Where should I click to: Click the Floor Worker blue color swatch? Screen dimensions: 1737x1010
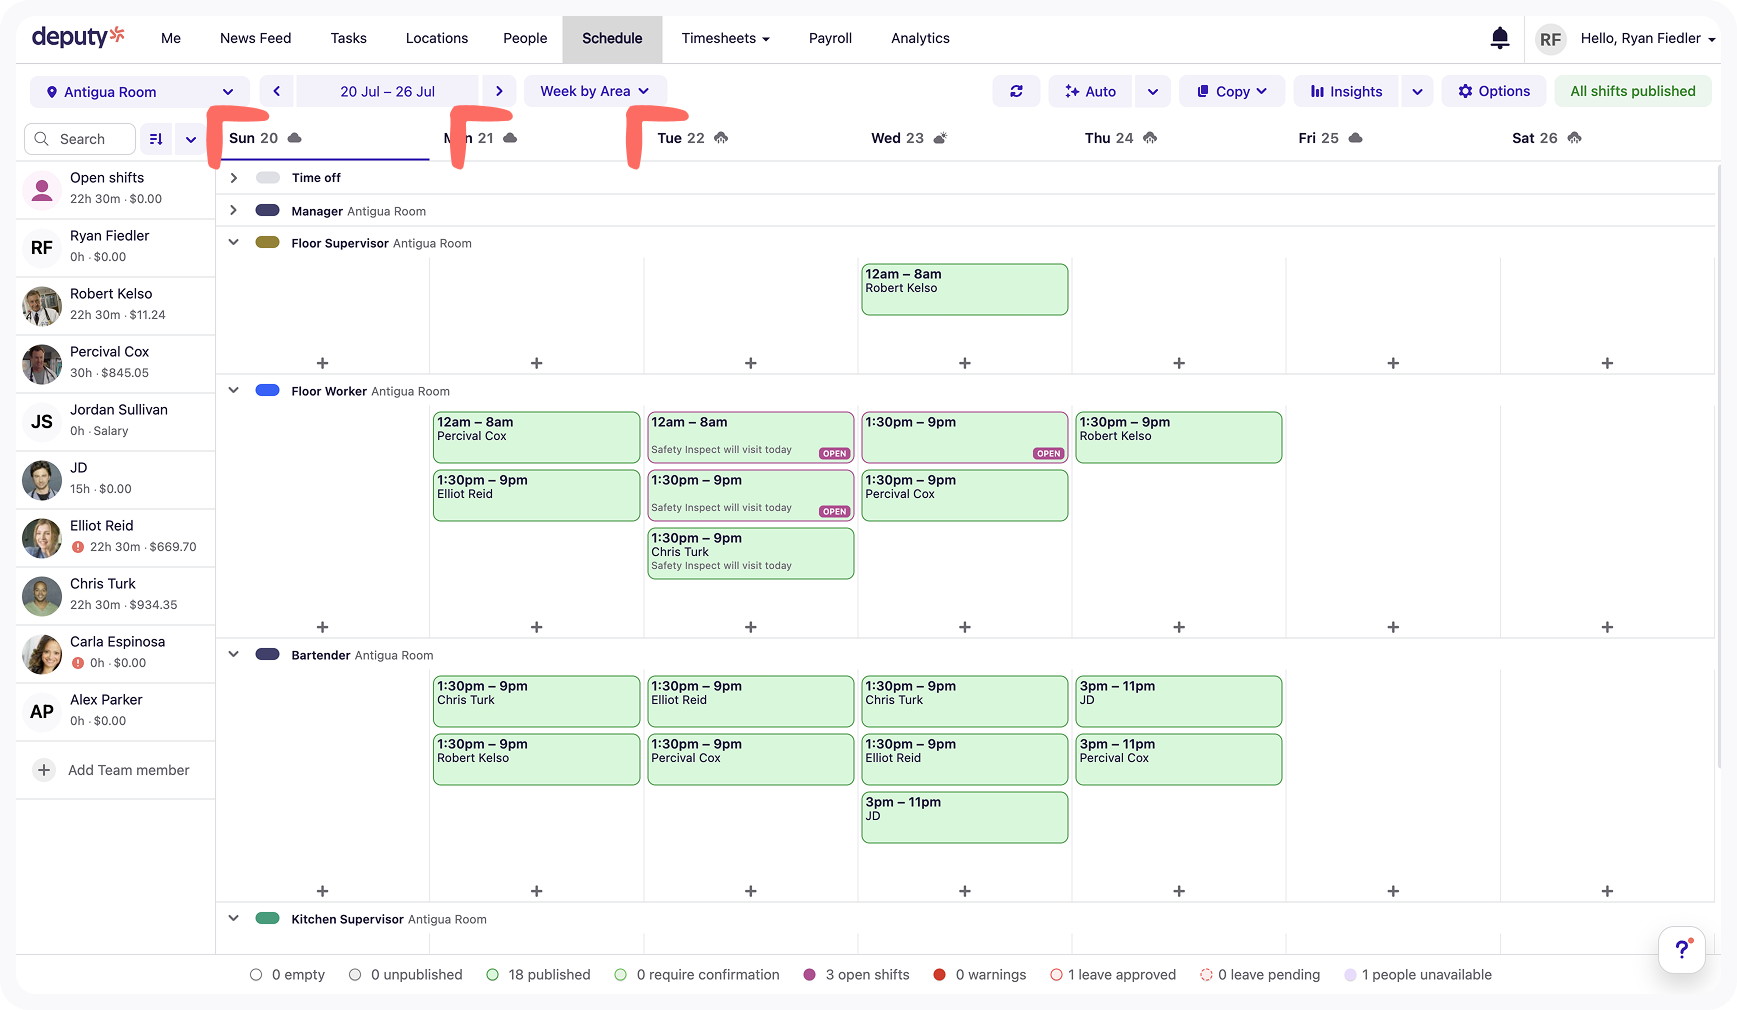tap(267, 391)
